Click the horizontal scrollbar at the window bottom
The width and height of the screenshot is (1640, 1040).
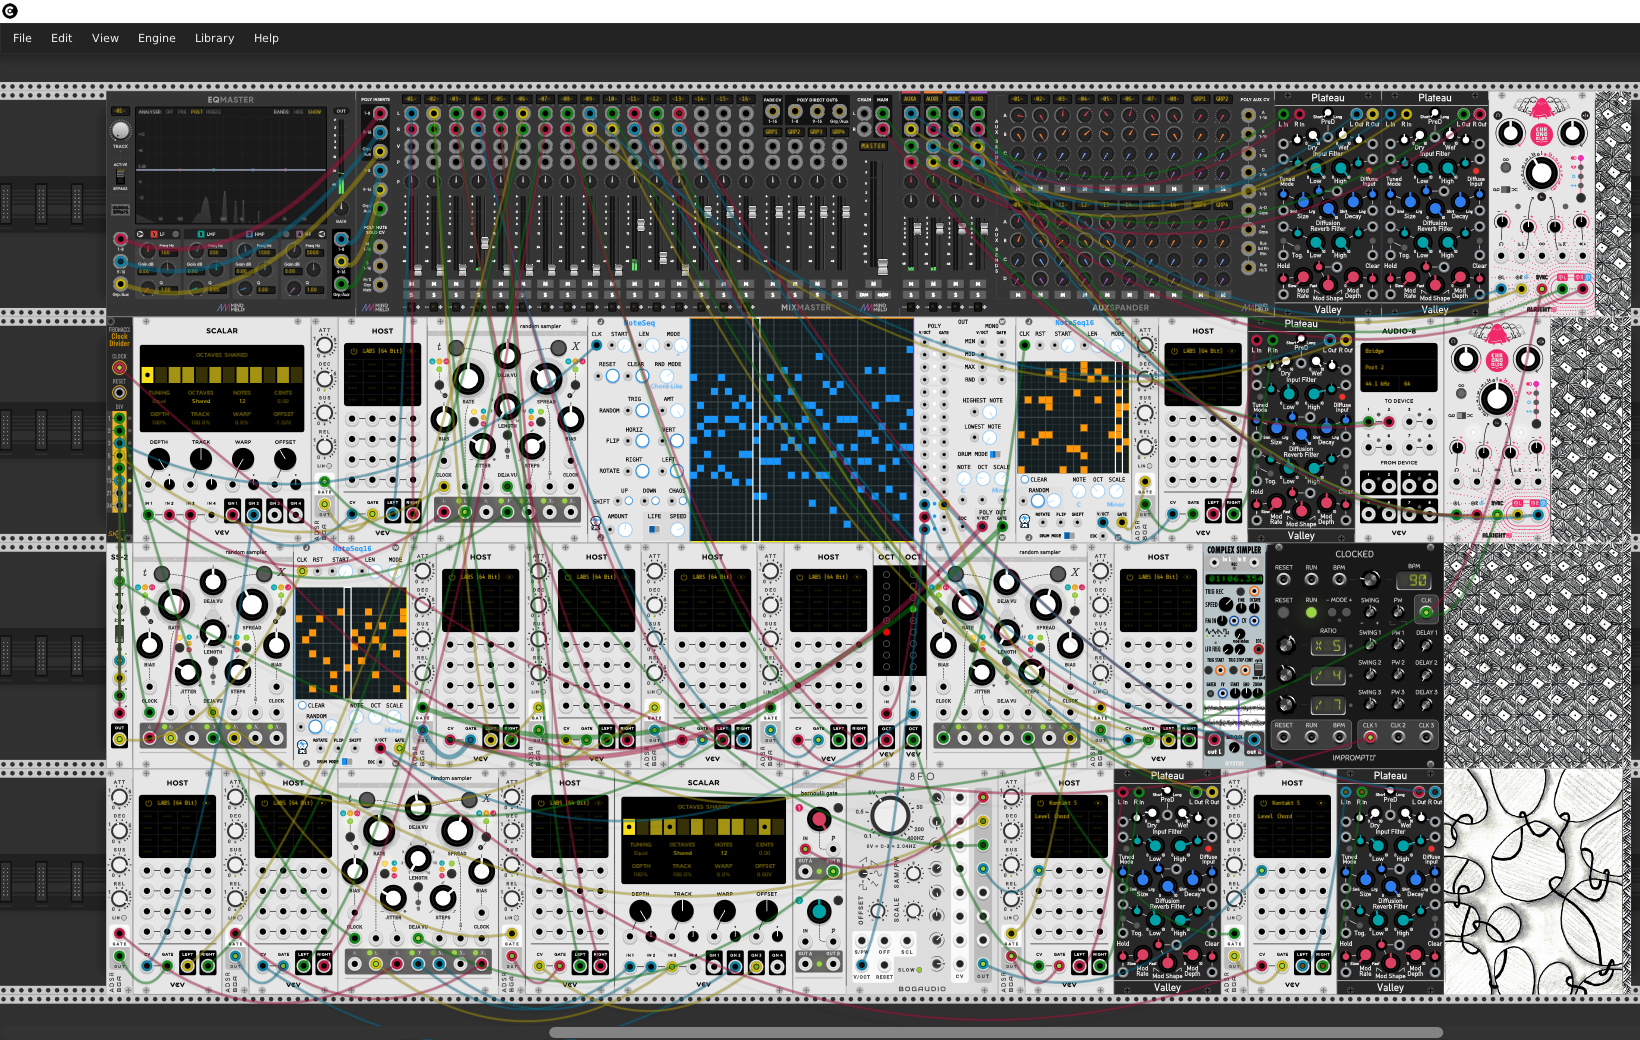[996, 1033]
